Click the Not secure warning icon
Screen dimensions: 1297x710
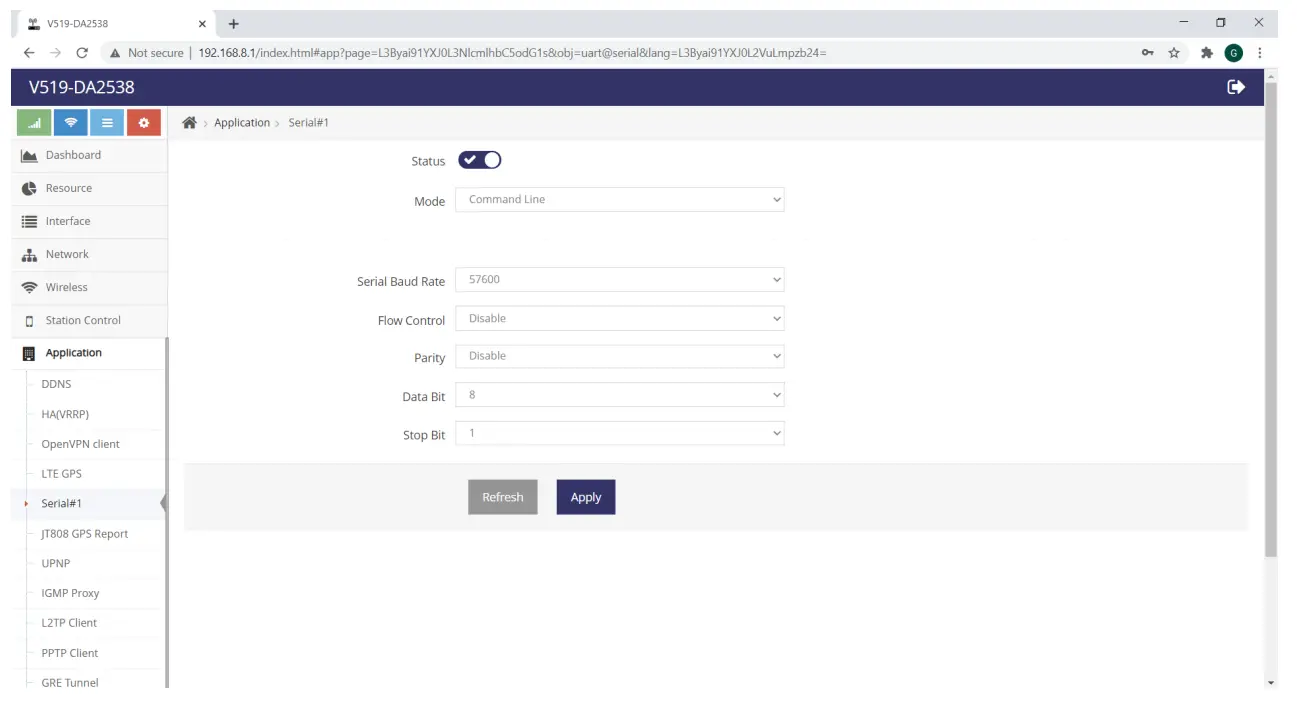[115, 53]
